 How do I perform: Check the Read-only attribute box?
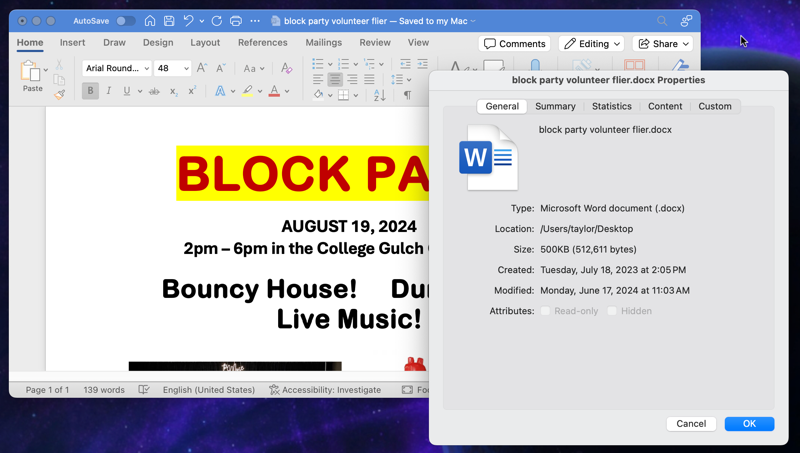[545, 311]
